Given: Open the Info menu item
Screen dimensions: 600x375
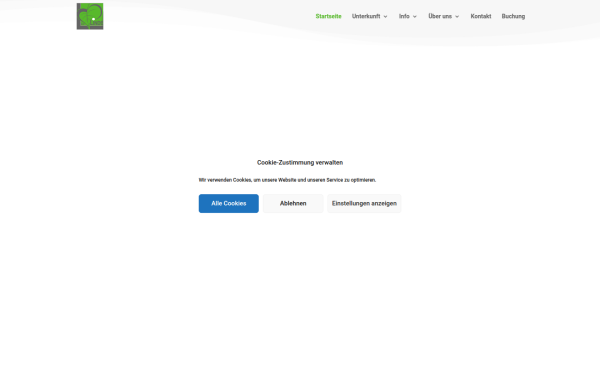Looking at the screenshot, I should click(x=404, y=16).
